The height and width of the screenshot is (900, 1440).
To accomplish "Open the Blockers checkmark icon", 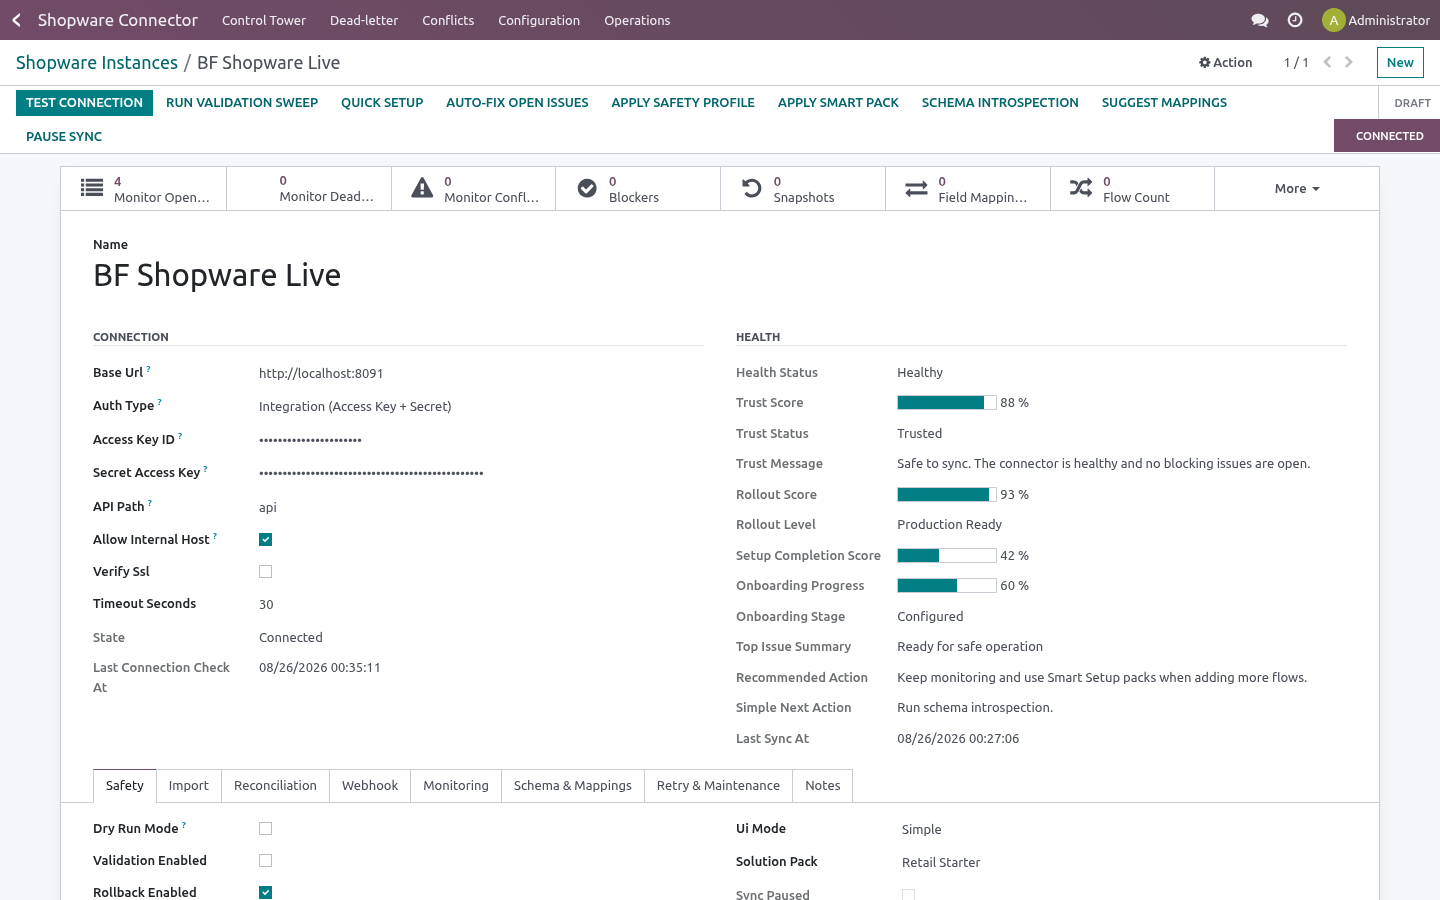I will (x=587, y=188).
